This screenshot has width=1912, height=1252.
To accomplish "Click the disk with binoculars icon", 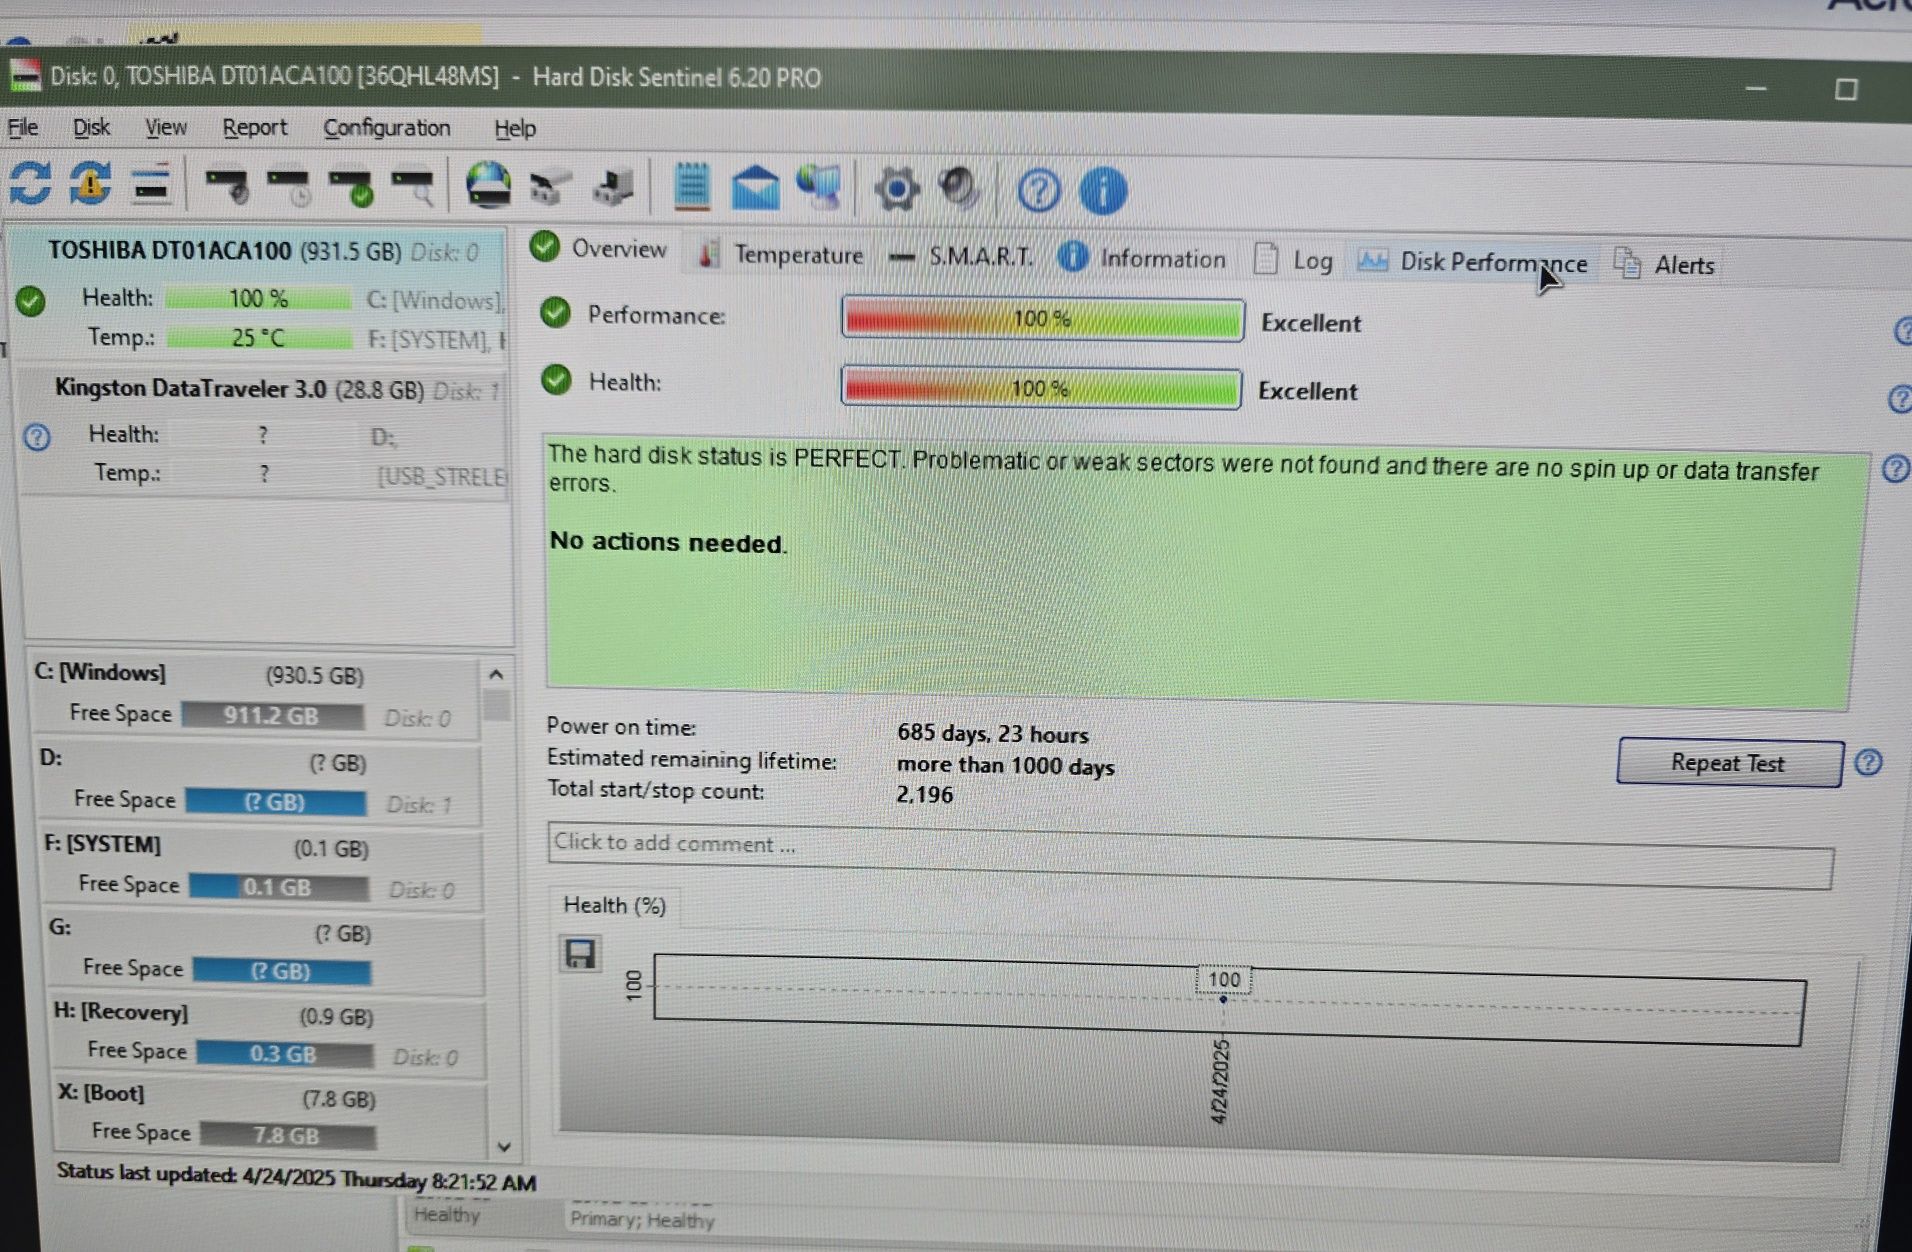I will coord(550,187).
